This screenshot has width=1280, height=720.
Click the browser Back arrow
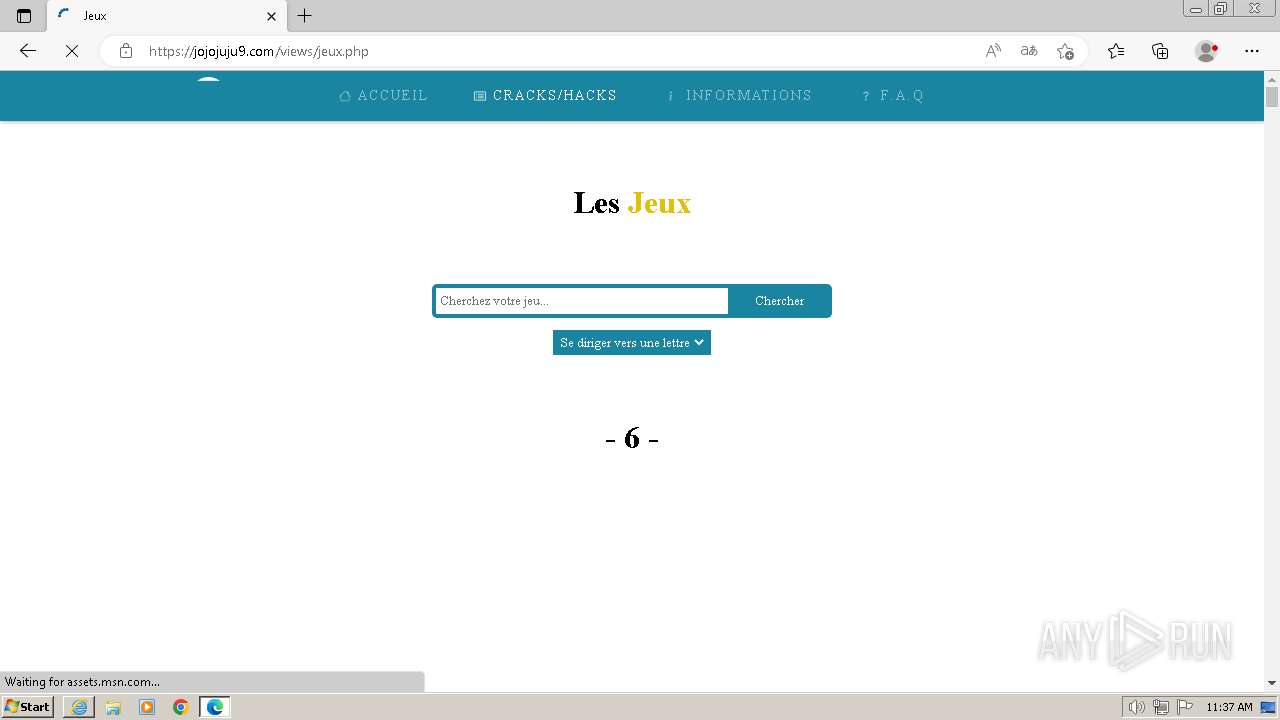(28, 51)
